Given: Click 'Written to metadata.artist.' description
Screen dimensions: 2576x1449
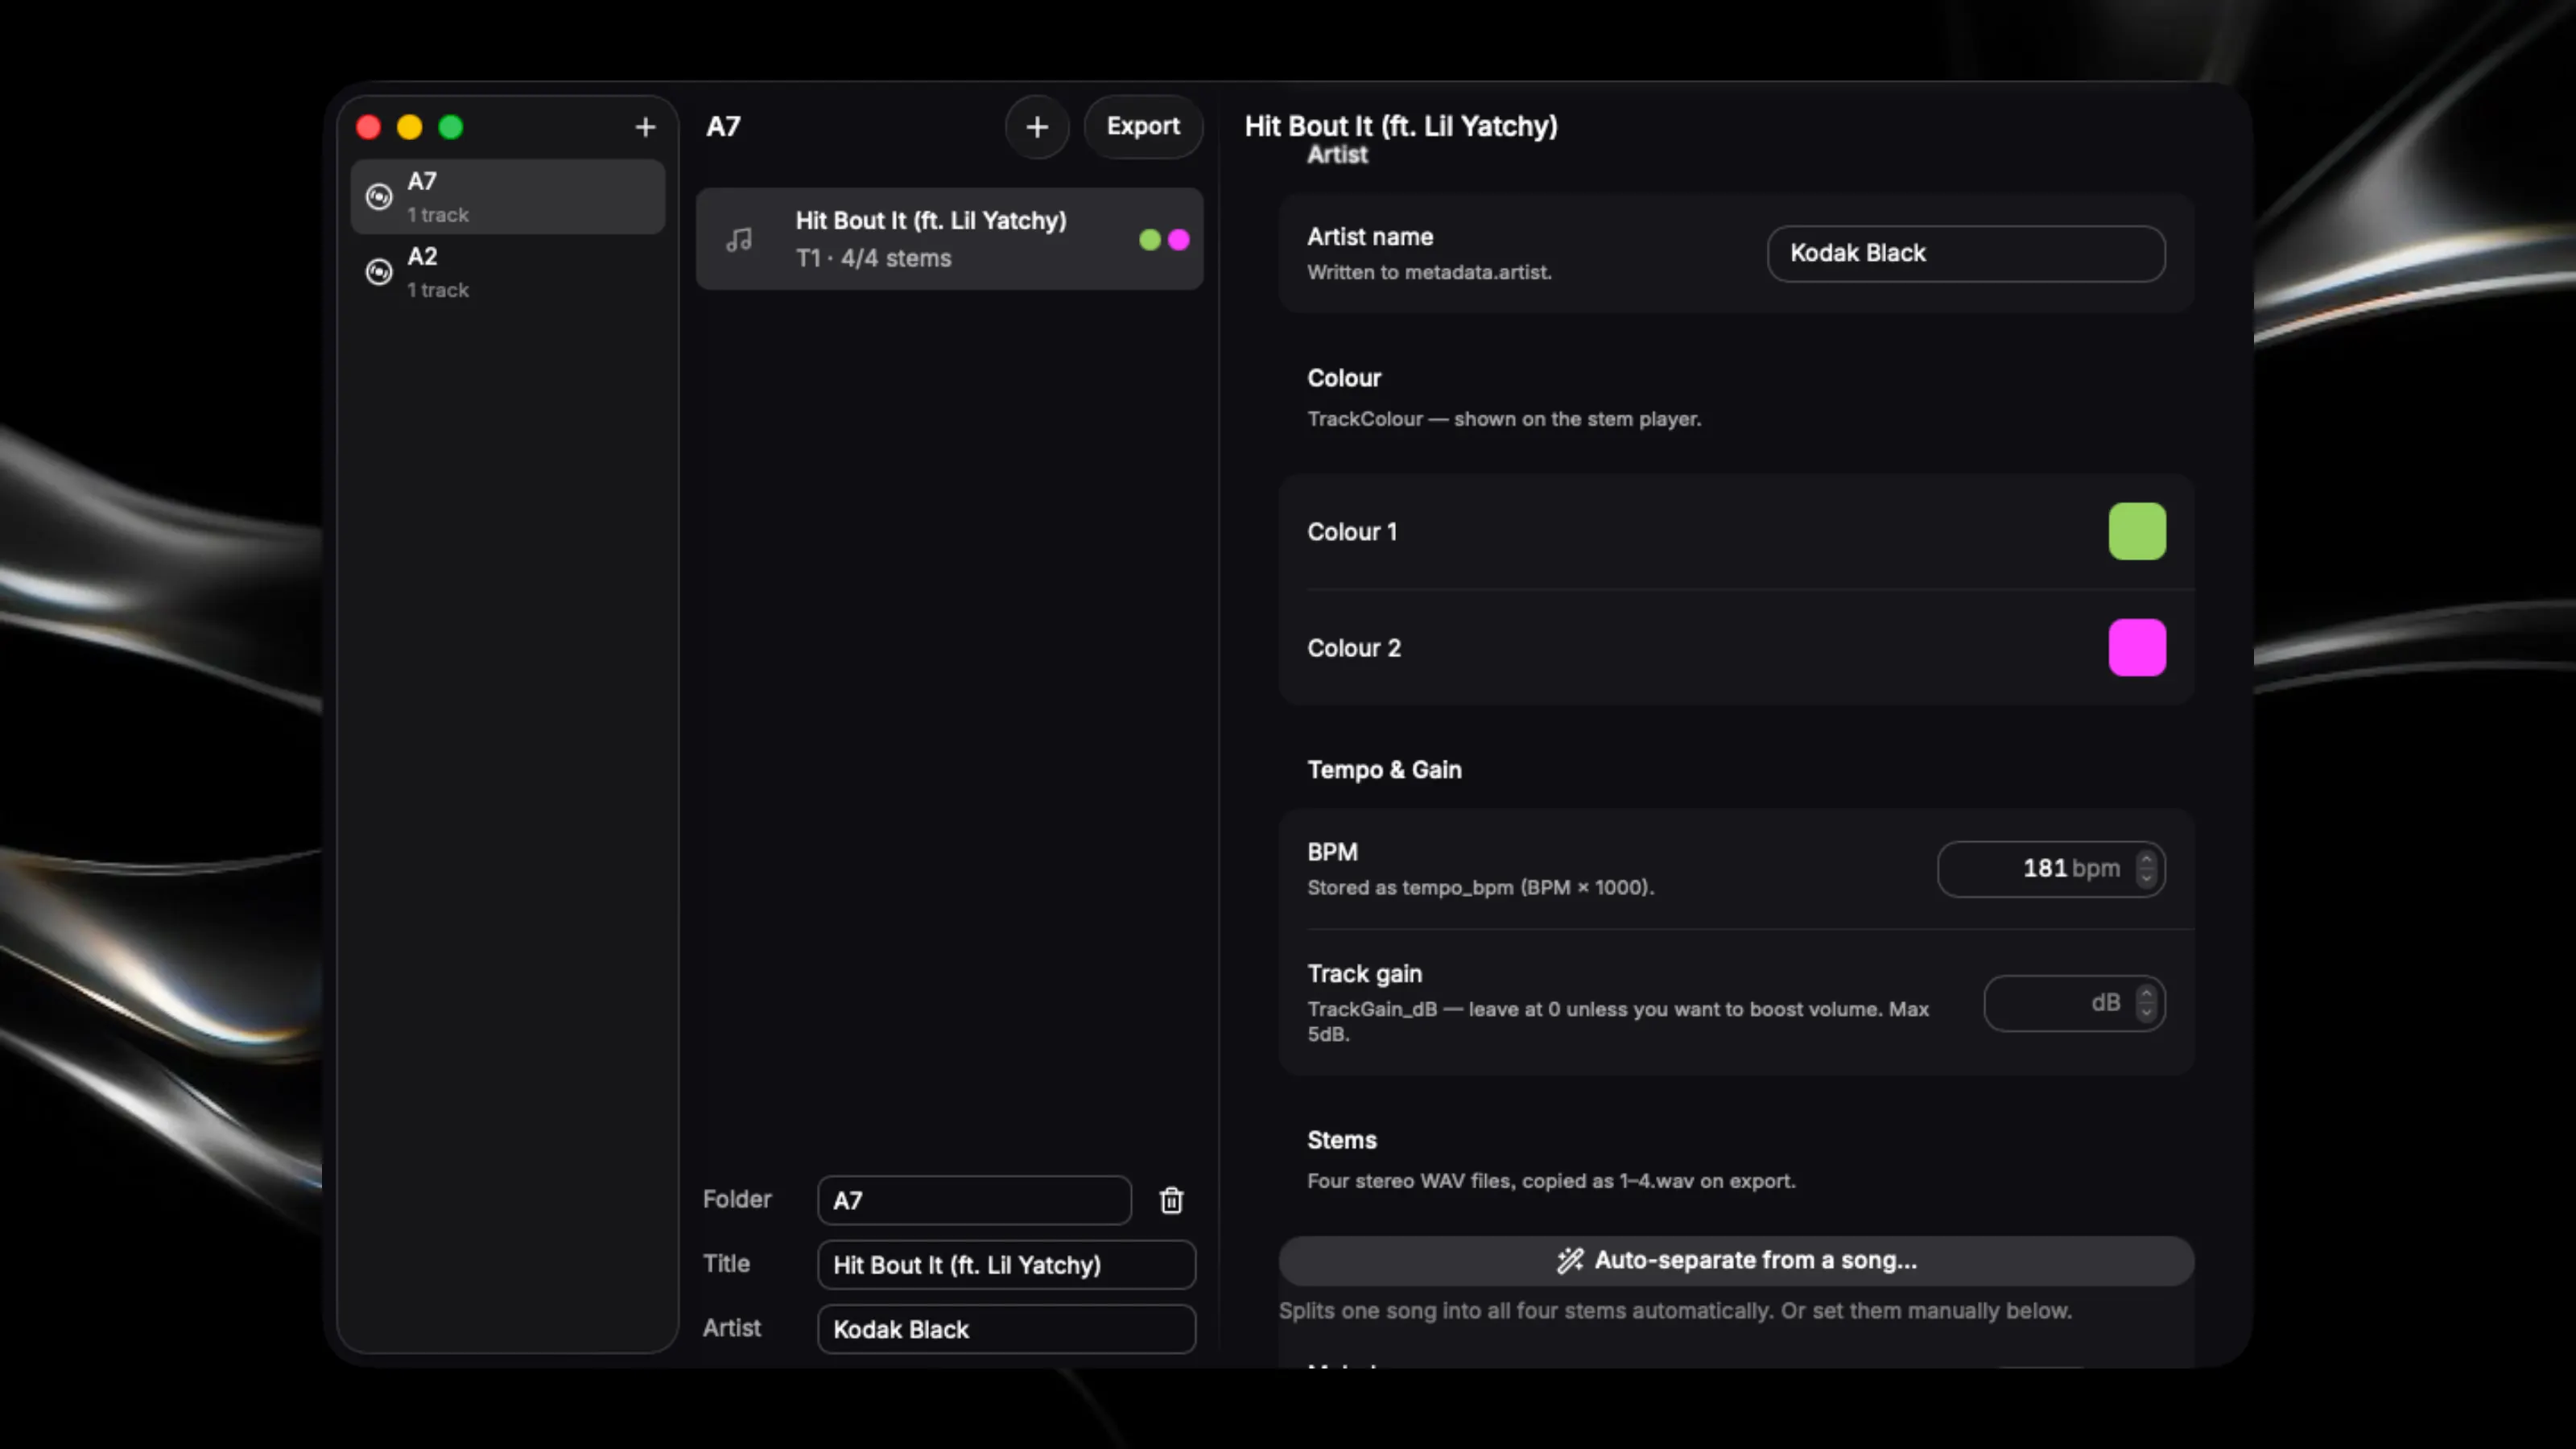Looking at the screenshot, I should (x=1429, y=272).
